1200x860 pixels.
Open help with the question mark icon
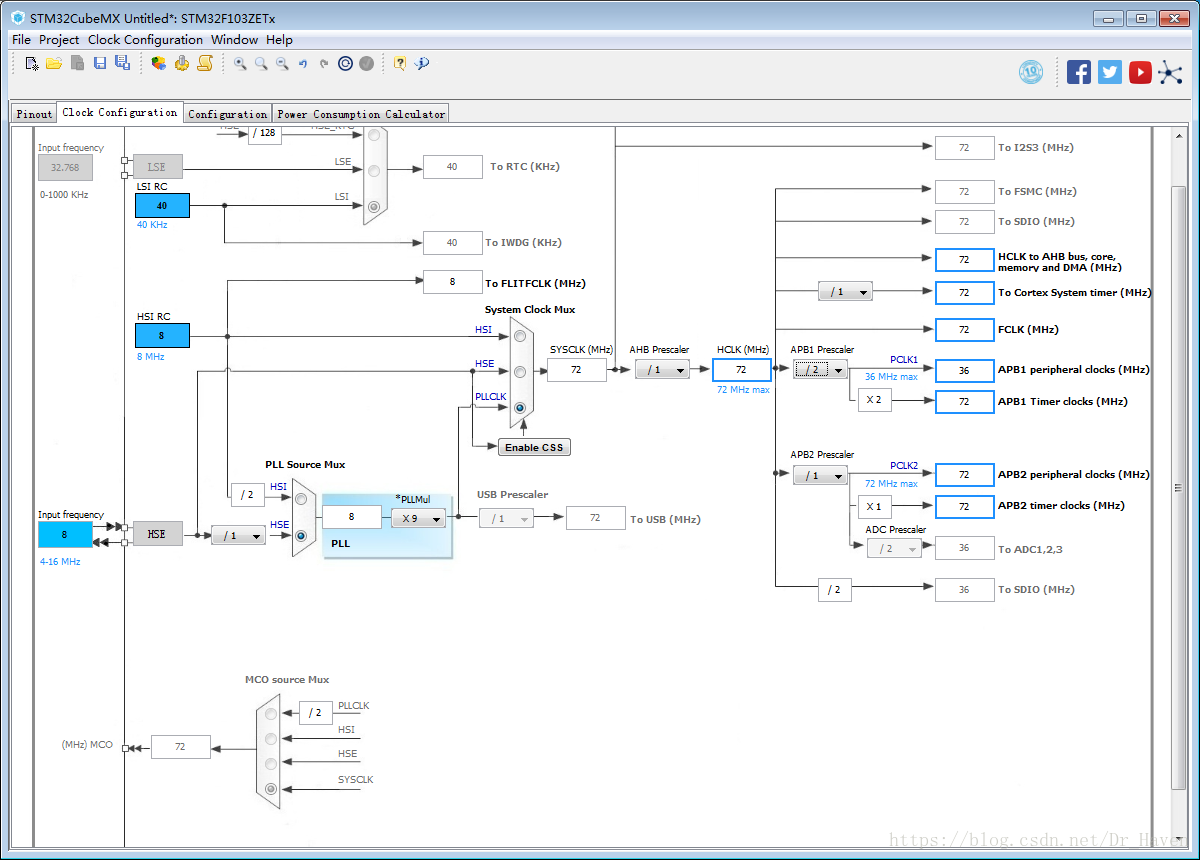tap(400, 63)
